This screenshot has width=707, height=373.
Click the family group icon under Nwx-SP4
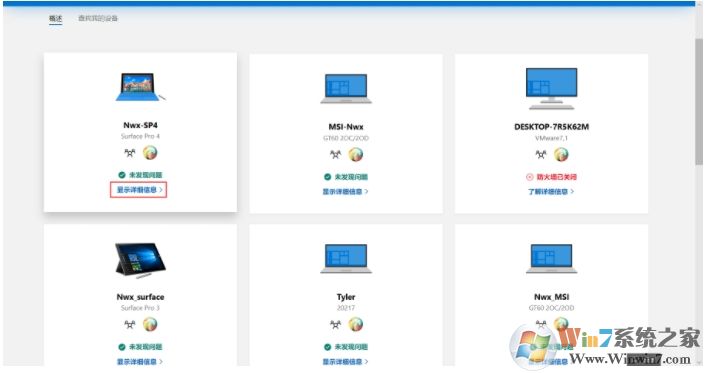[x=130, y=153]
